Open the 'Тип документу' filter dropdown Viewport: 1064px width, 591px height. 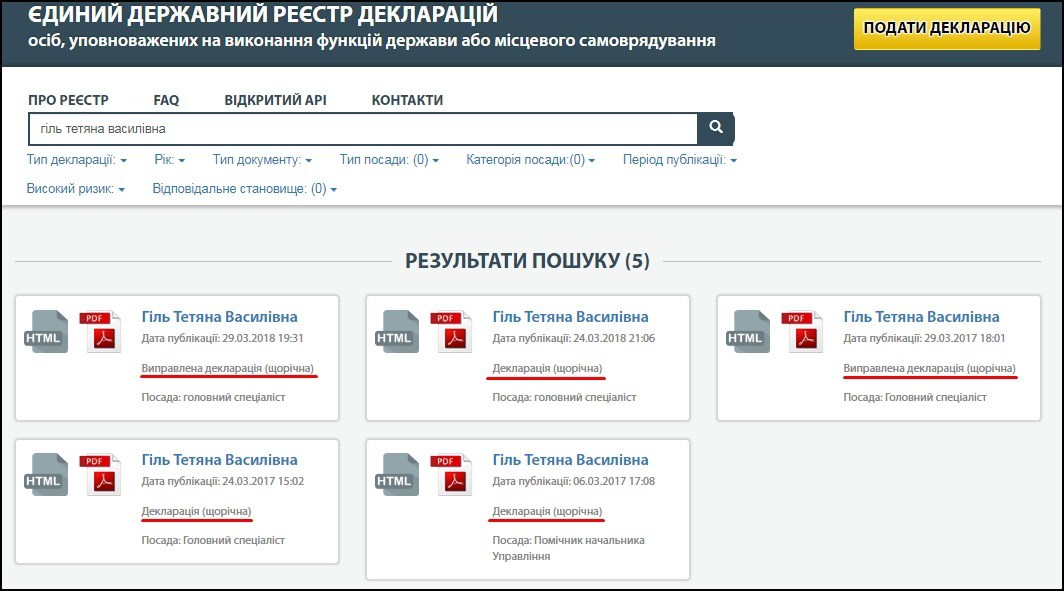click(x=262, y=160)
